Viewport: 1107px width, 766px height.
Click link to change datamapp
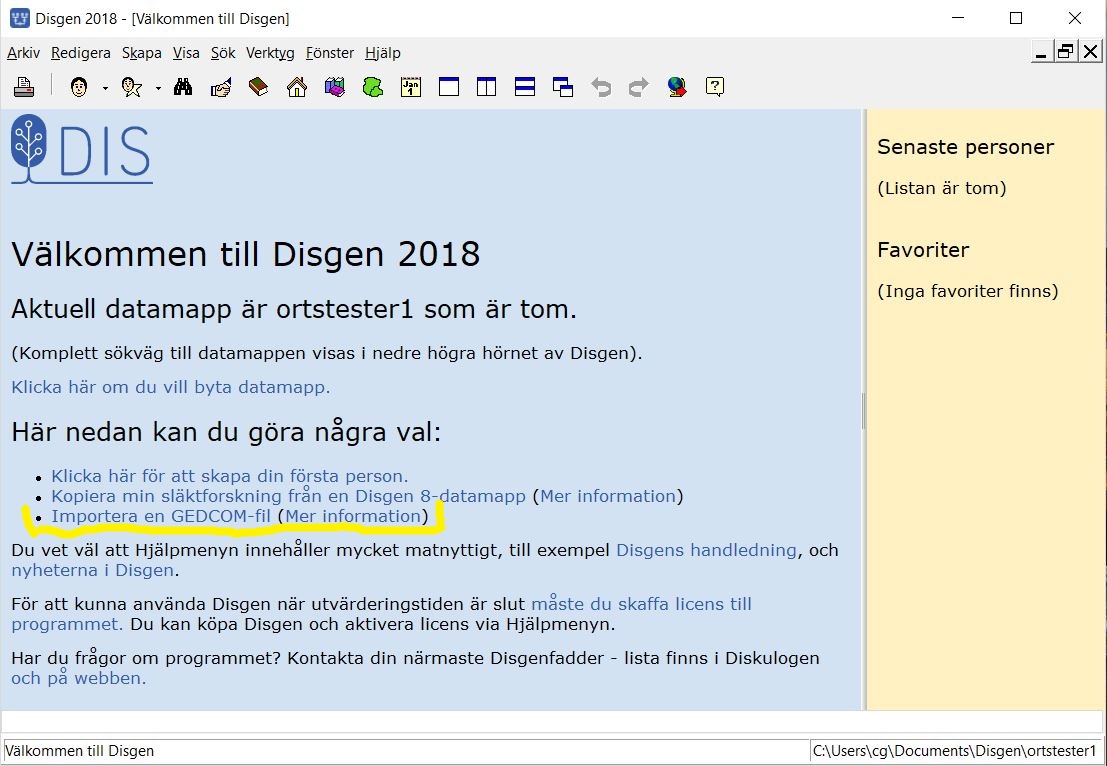click(171, 387)
